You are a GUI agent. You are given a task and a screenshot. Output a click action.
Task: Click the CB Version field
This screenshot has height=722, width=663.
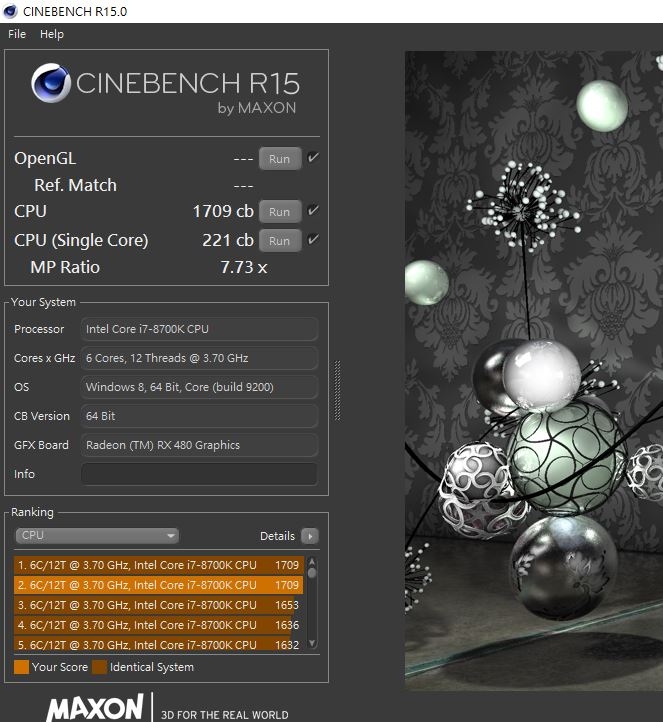coord(199,416)
